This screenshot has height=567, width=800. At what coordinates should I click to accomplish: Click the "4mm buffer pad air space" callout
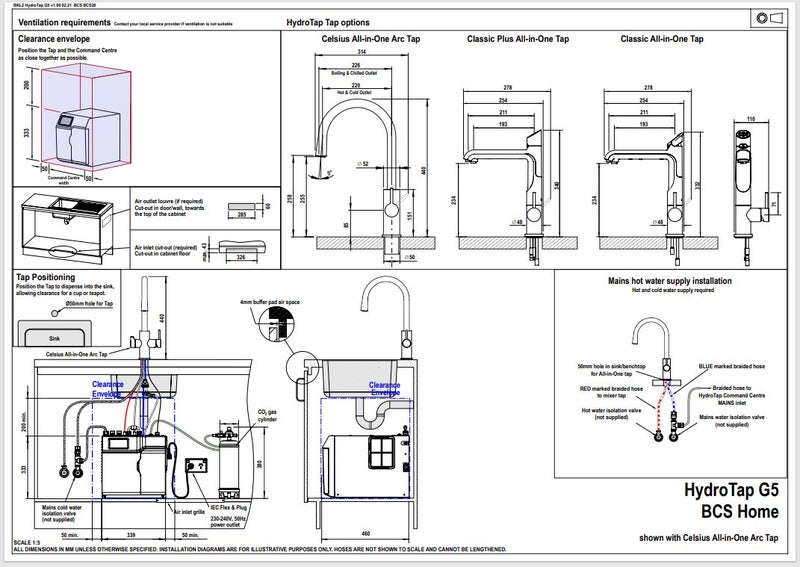point(270,302)
